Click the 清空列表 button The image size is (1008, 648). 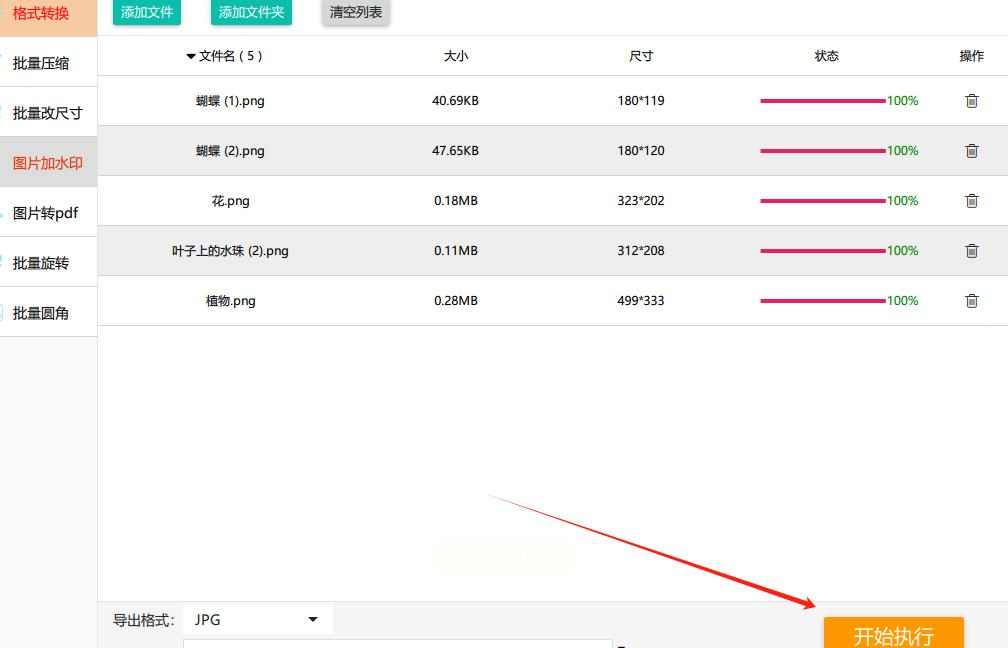coord(356,12)
